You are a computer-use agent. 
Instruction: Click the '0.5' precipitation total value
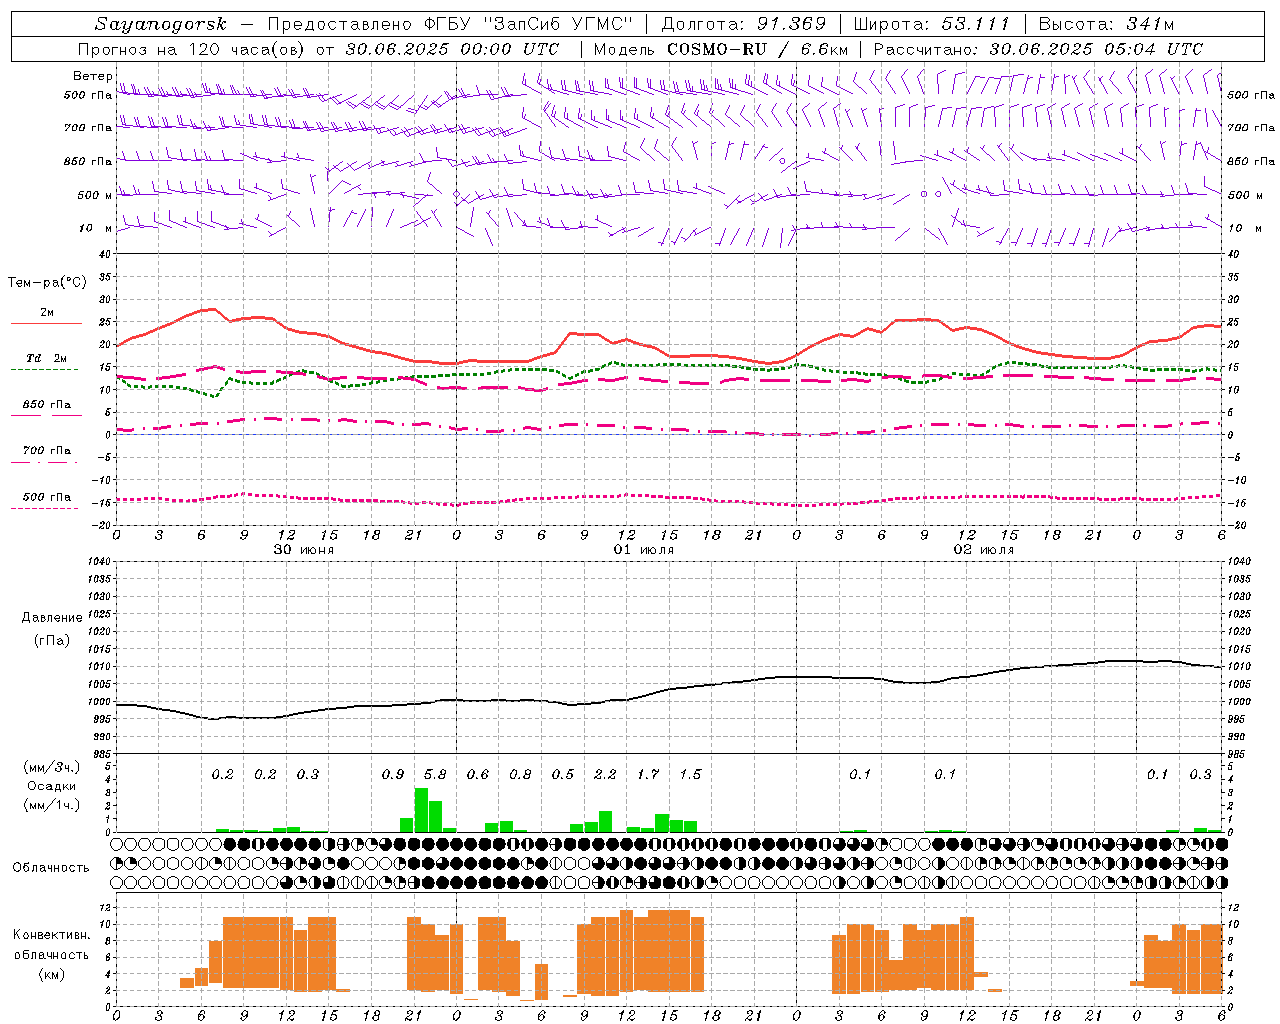point(563,774)
